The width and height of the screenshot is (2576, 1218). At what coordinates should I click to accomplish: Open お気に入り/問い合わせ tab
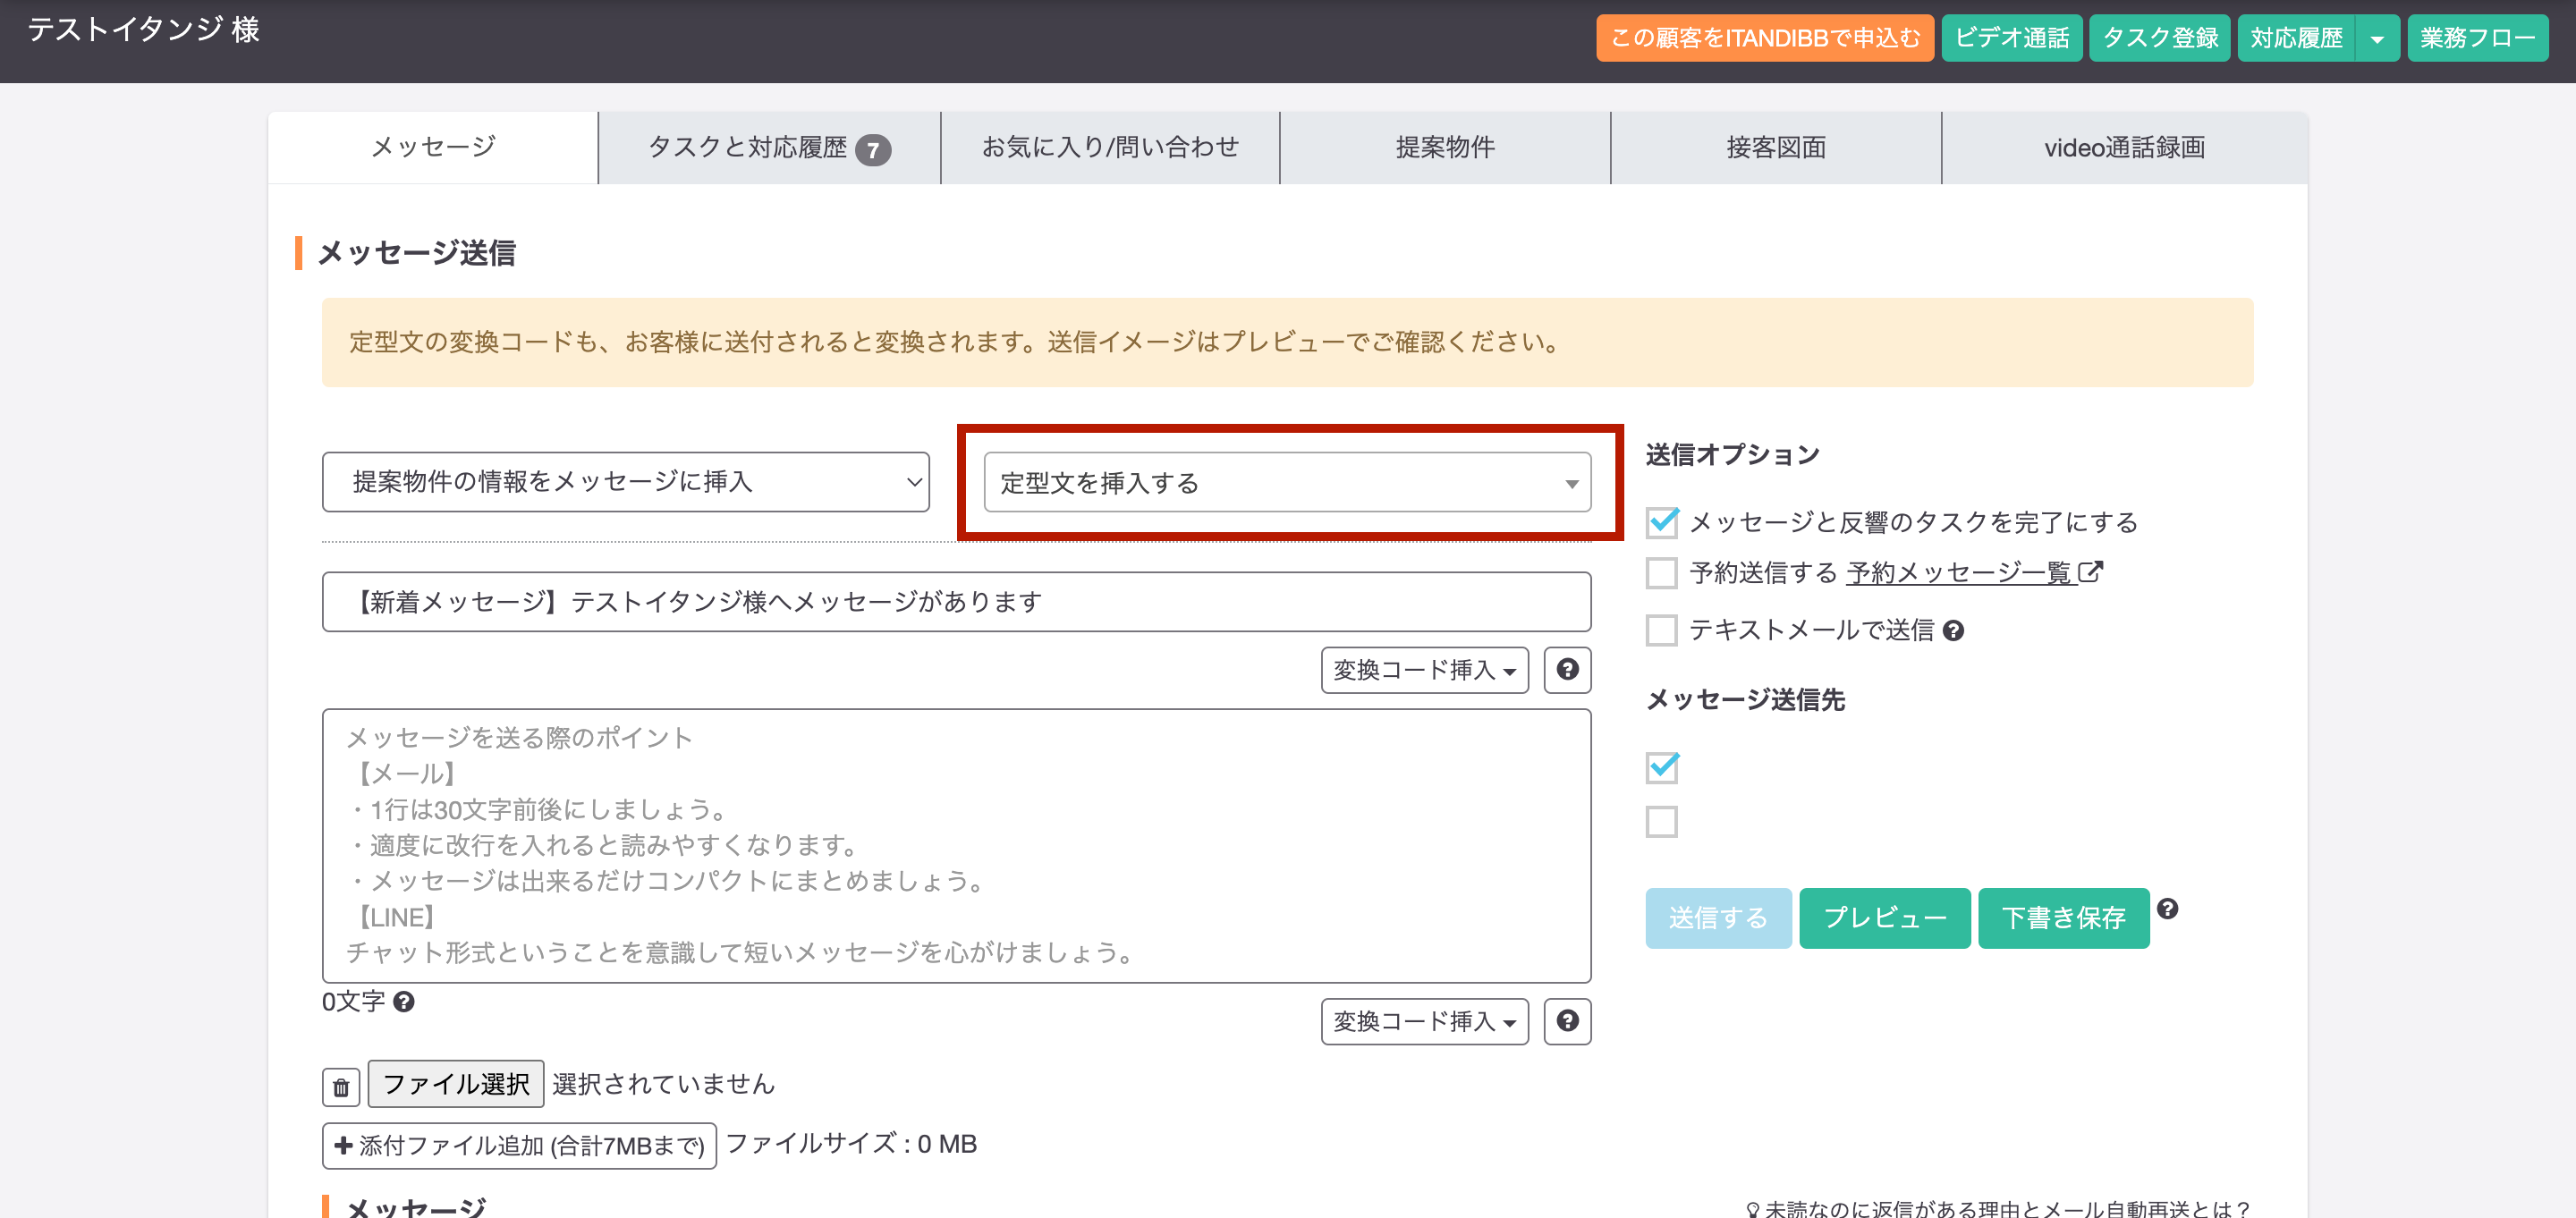coord(1110,147)
